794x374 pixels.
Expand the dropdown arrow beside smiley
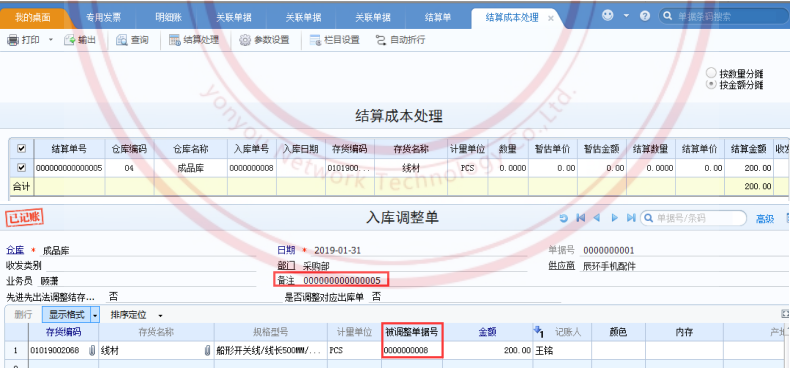click(626, 16)
